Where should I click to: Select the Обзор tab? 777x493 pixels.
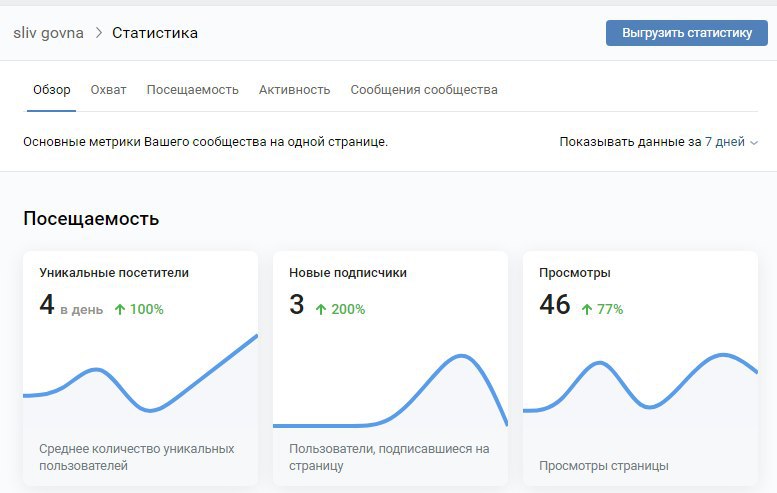point(52,90)
